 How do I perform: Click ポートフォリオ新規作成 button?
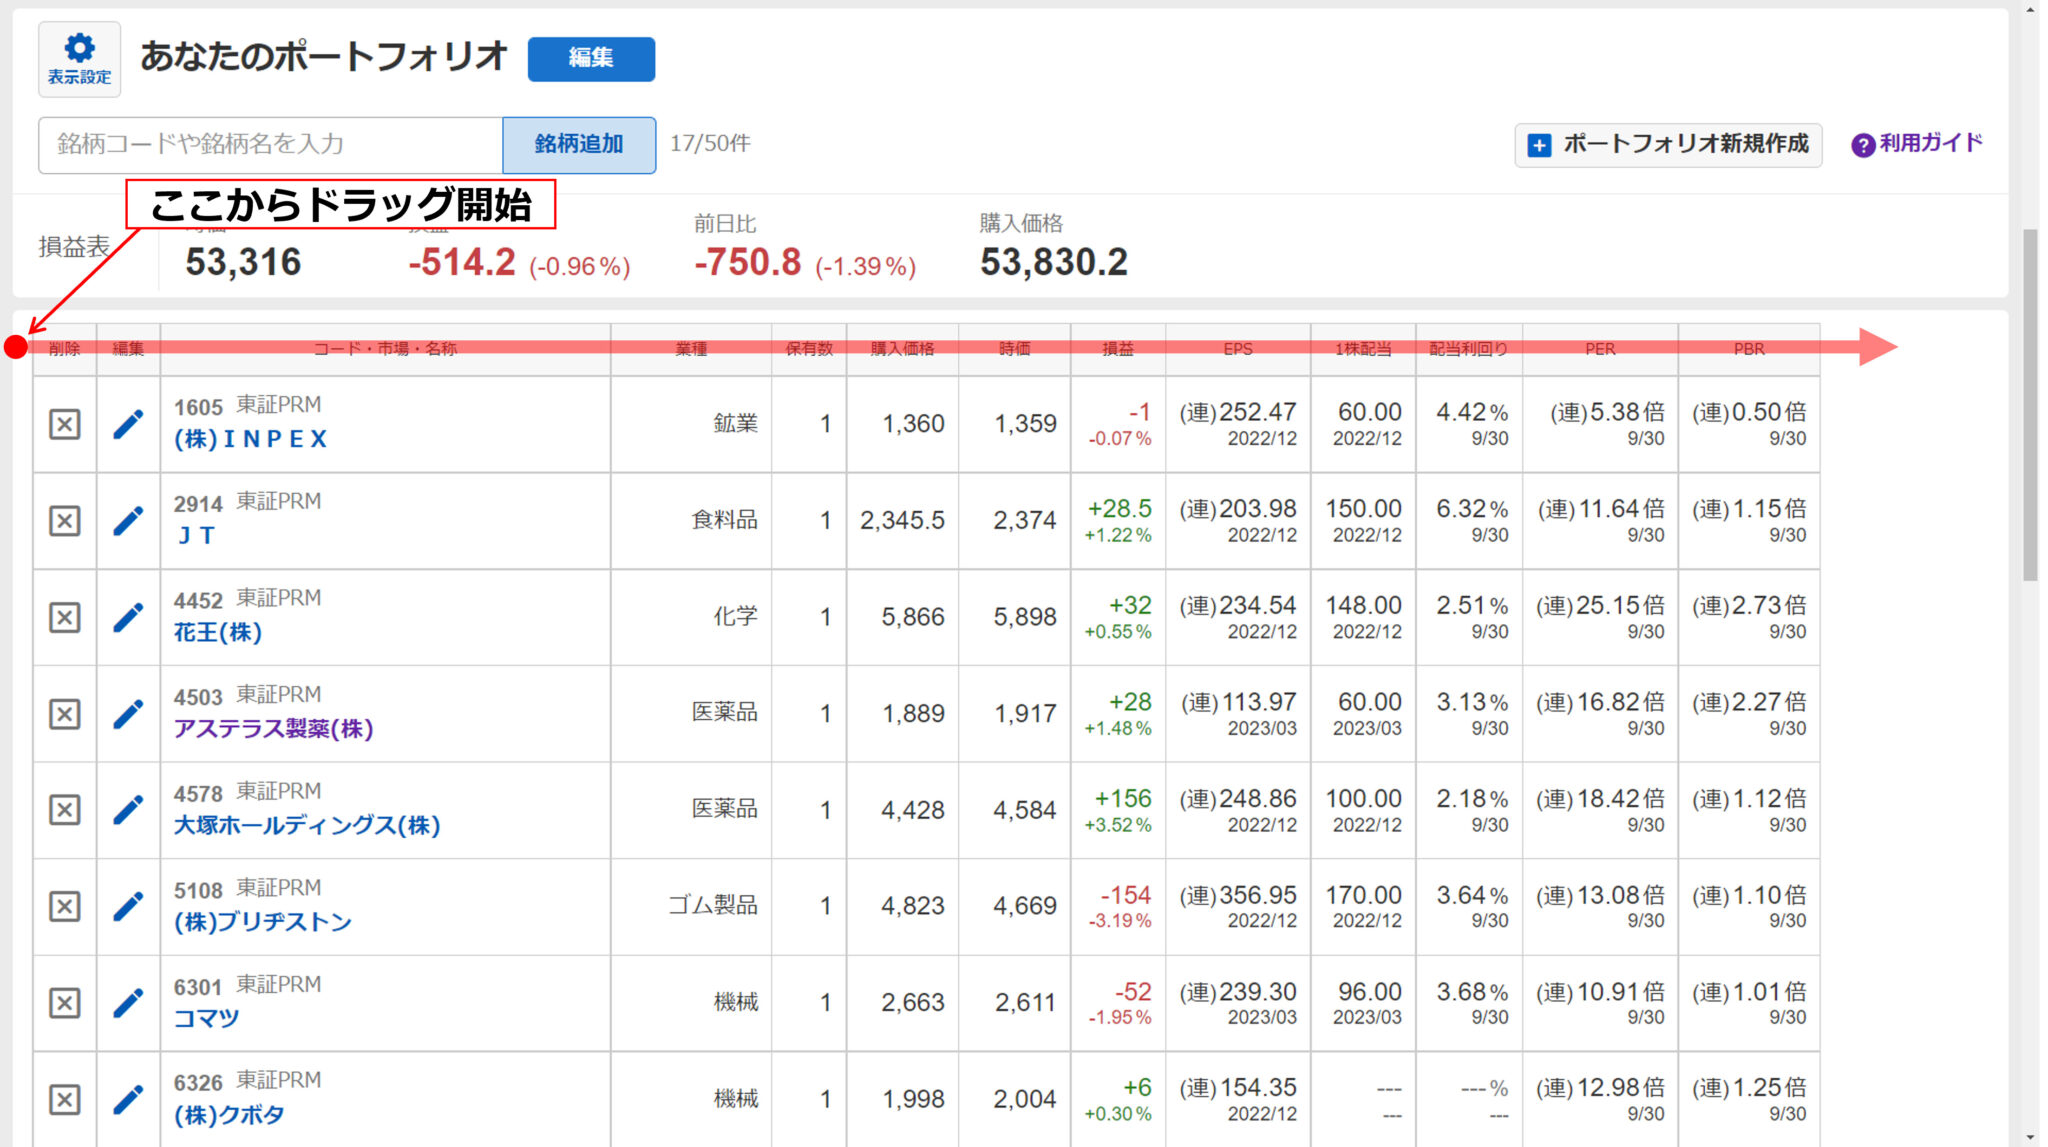tap(1668, 145)
